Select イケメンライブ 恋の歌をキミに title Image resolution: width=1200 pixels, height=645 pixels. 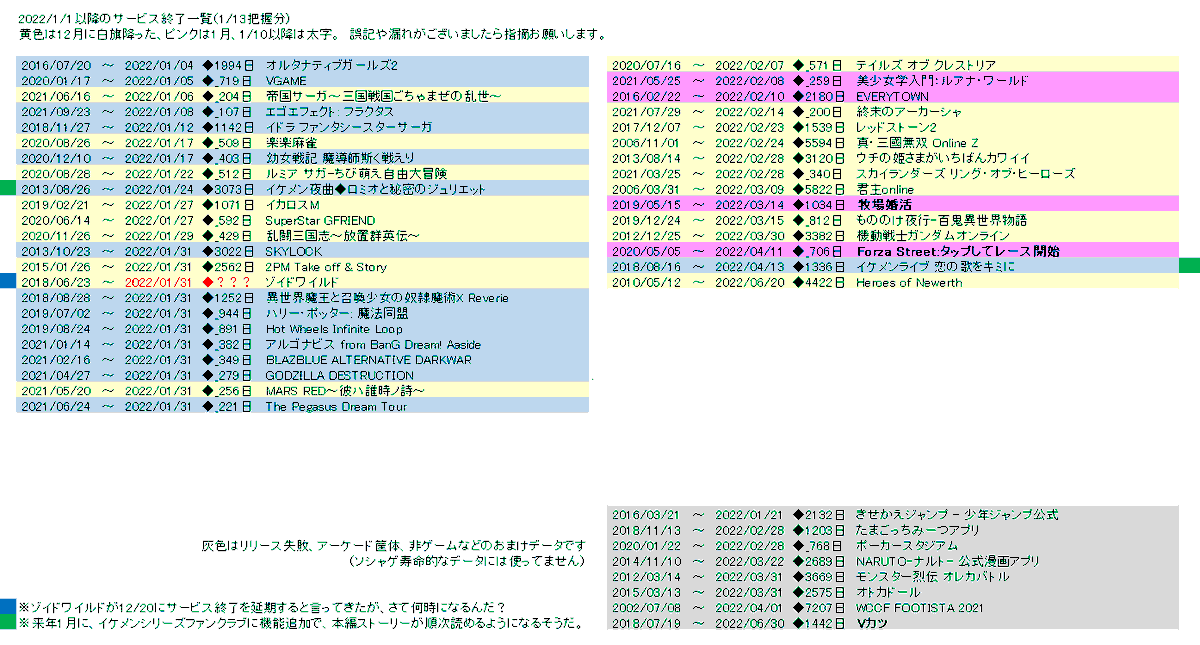(x=935, y=266)
